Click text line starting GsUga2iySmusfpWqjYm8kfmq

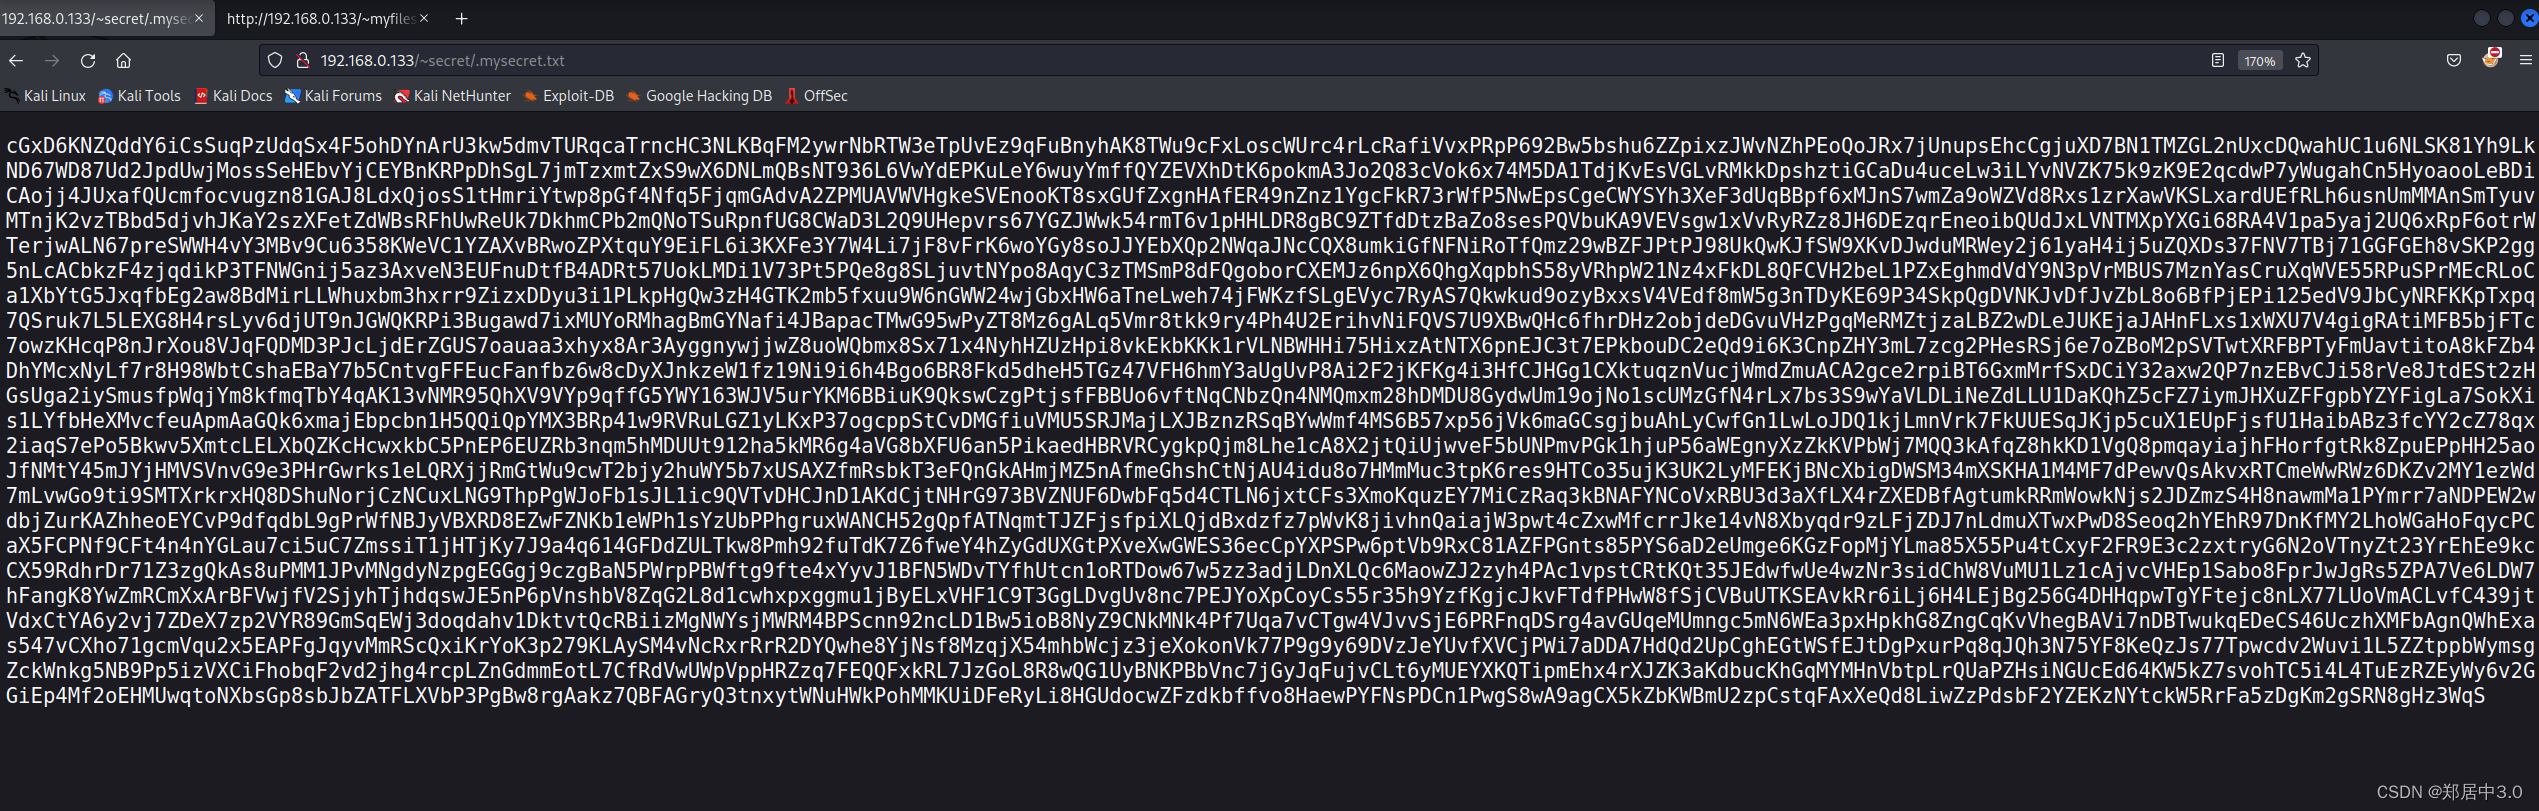click(x=1270, y=395)
